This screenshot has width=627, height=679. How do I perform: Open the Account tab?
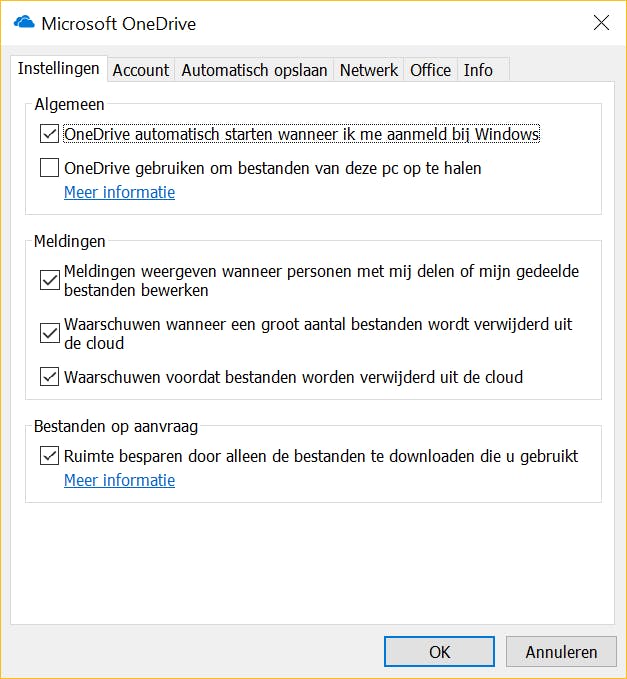coord(141,70)
